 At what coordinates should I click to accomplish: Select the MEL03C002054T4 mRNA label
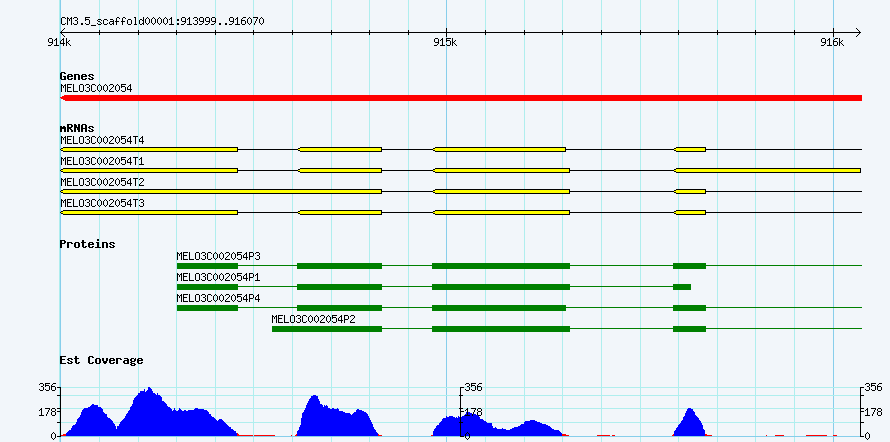[x=102, y=140]
